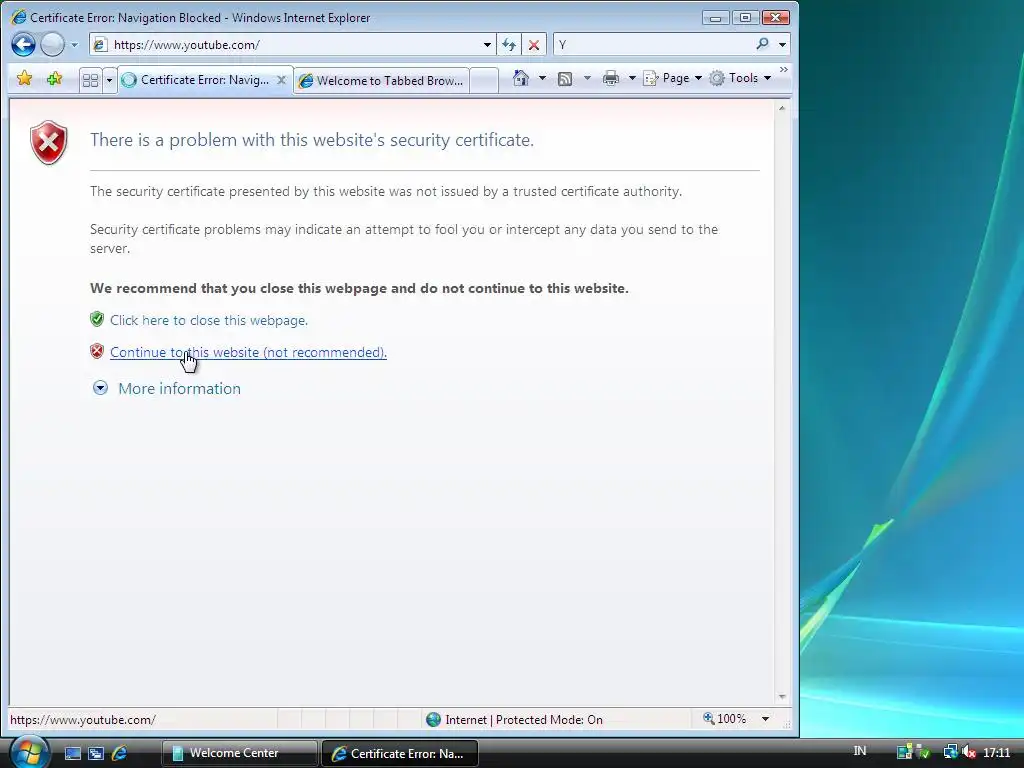Click the magnifier Search icon

coord(762,44)
